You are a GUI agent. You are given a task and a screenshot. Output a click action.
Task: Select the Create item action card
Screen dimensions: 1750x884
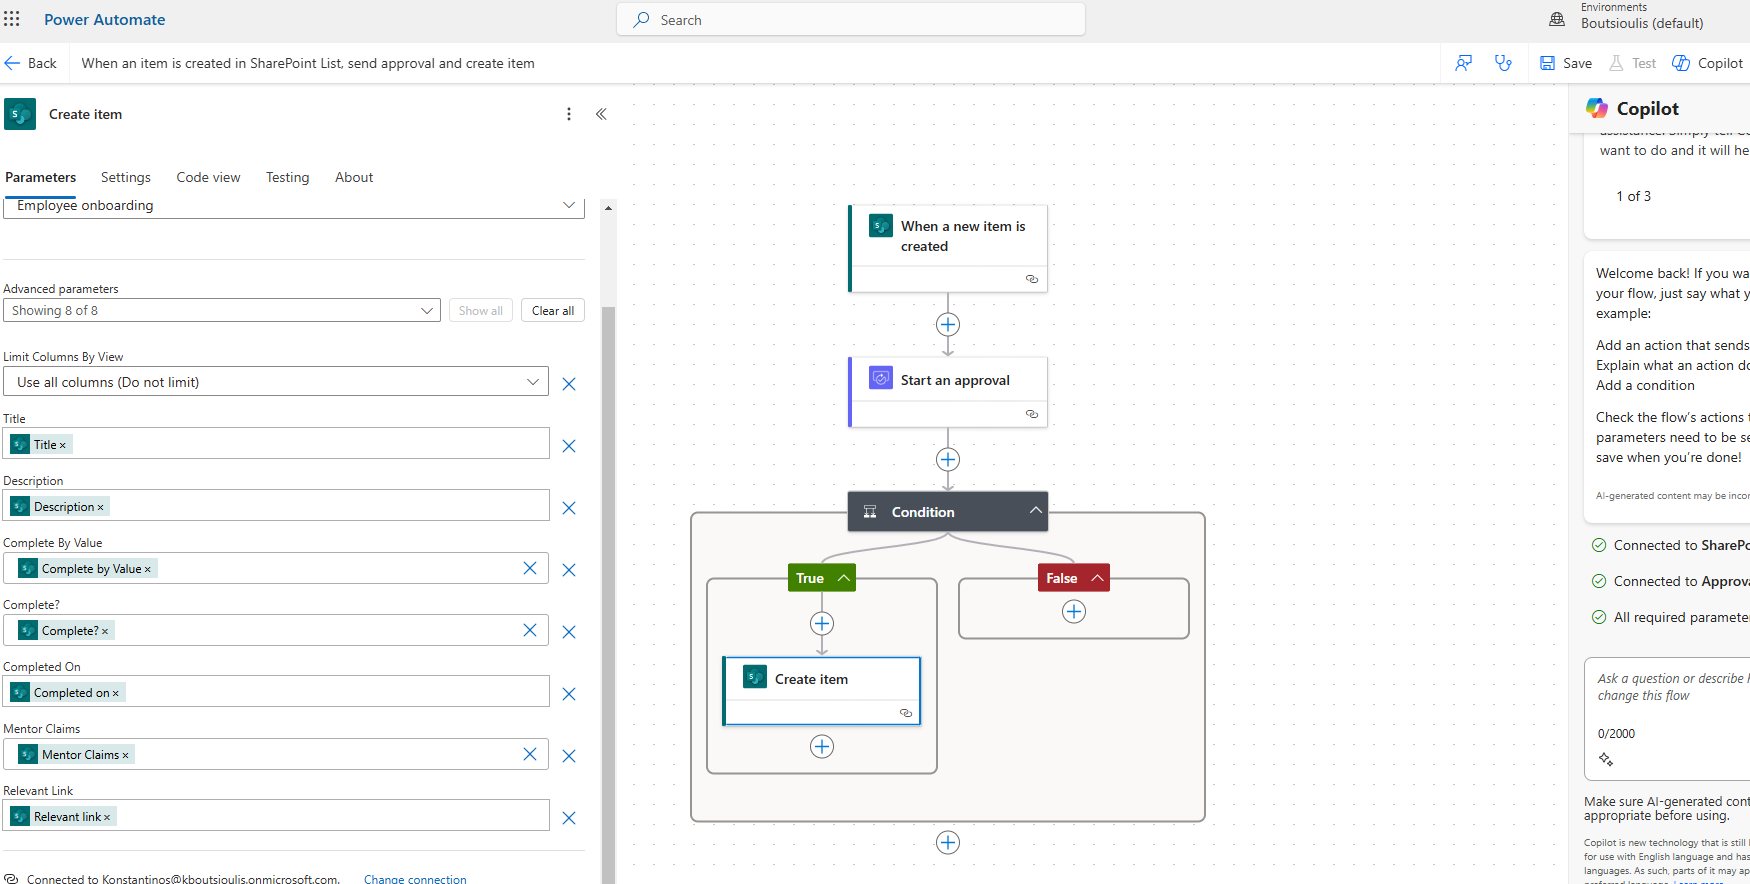(822, 690)
